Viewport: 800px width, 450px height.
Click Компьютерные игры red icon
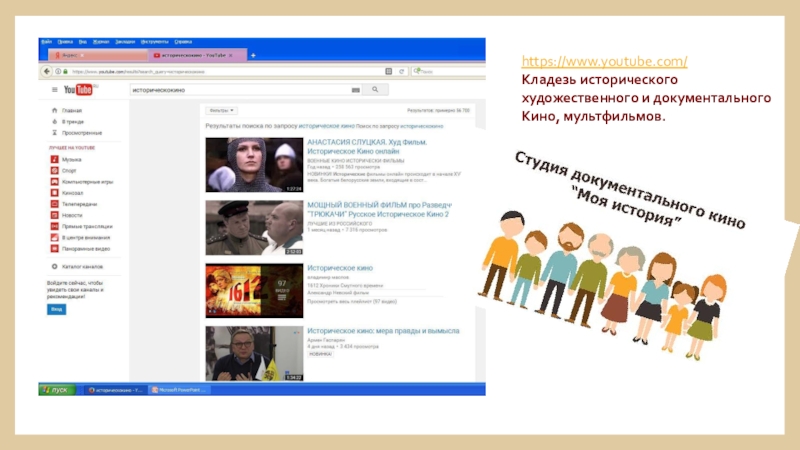pyautogui.click(x=55, y=182)
